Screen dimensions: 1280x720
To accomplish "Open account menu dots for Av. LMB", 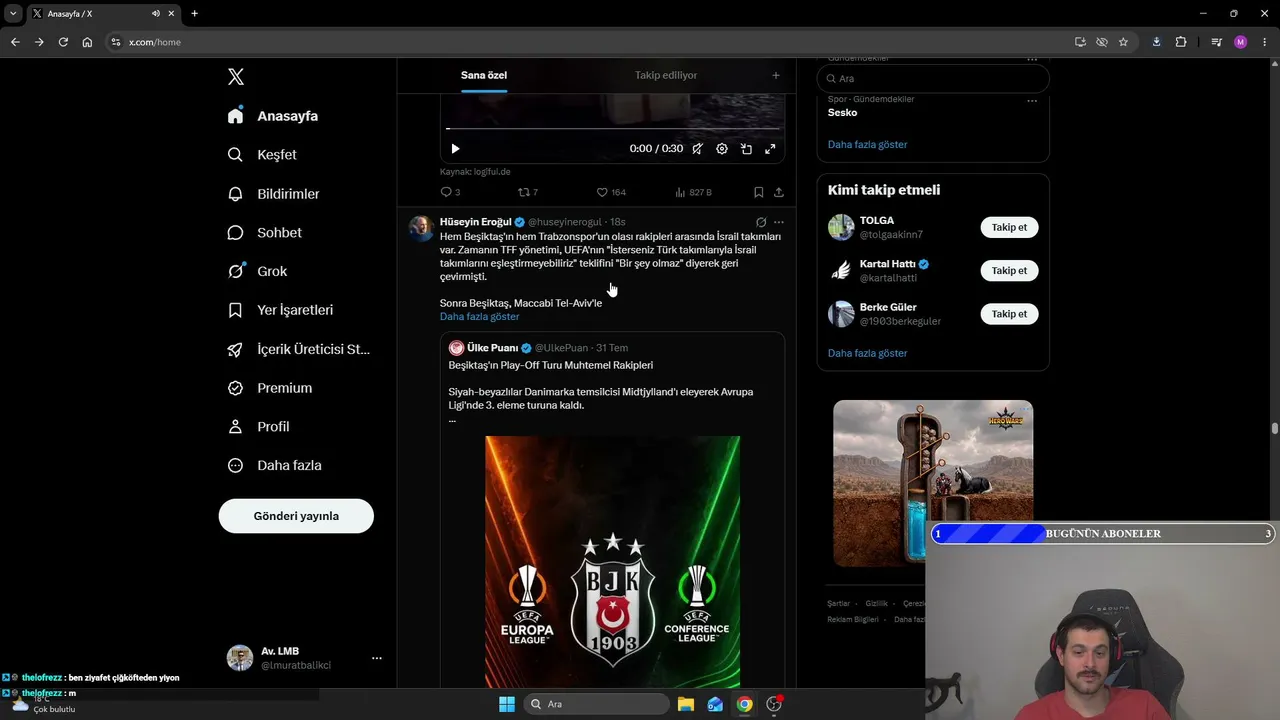I will coord(377,658).
